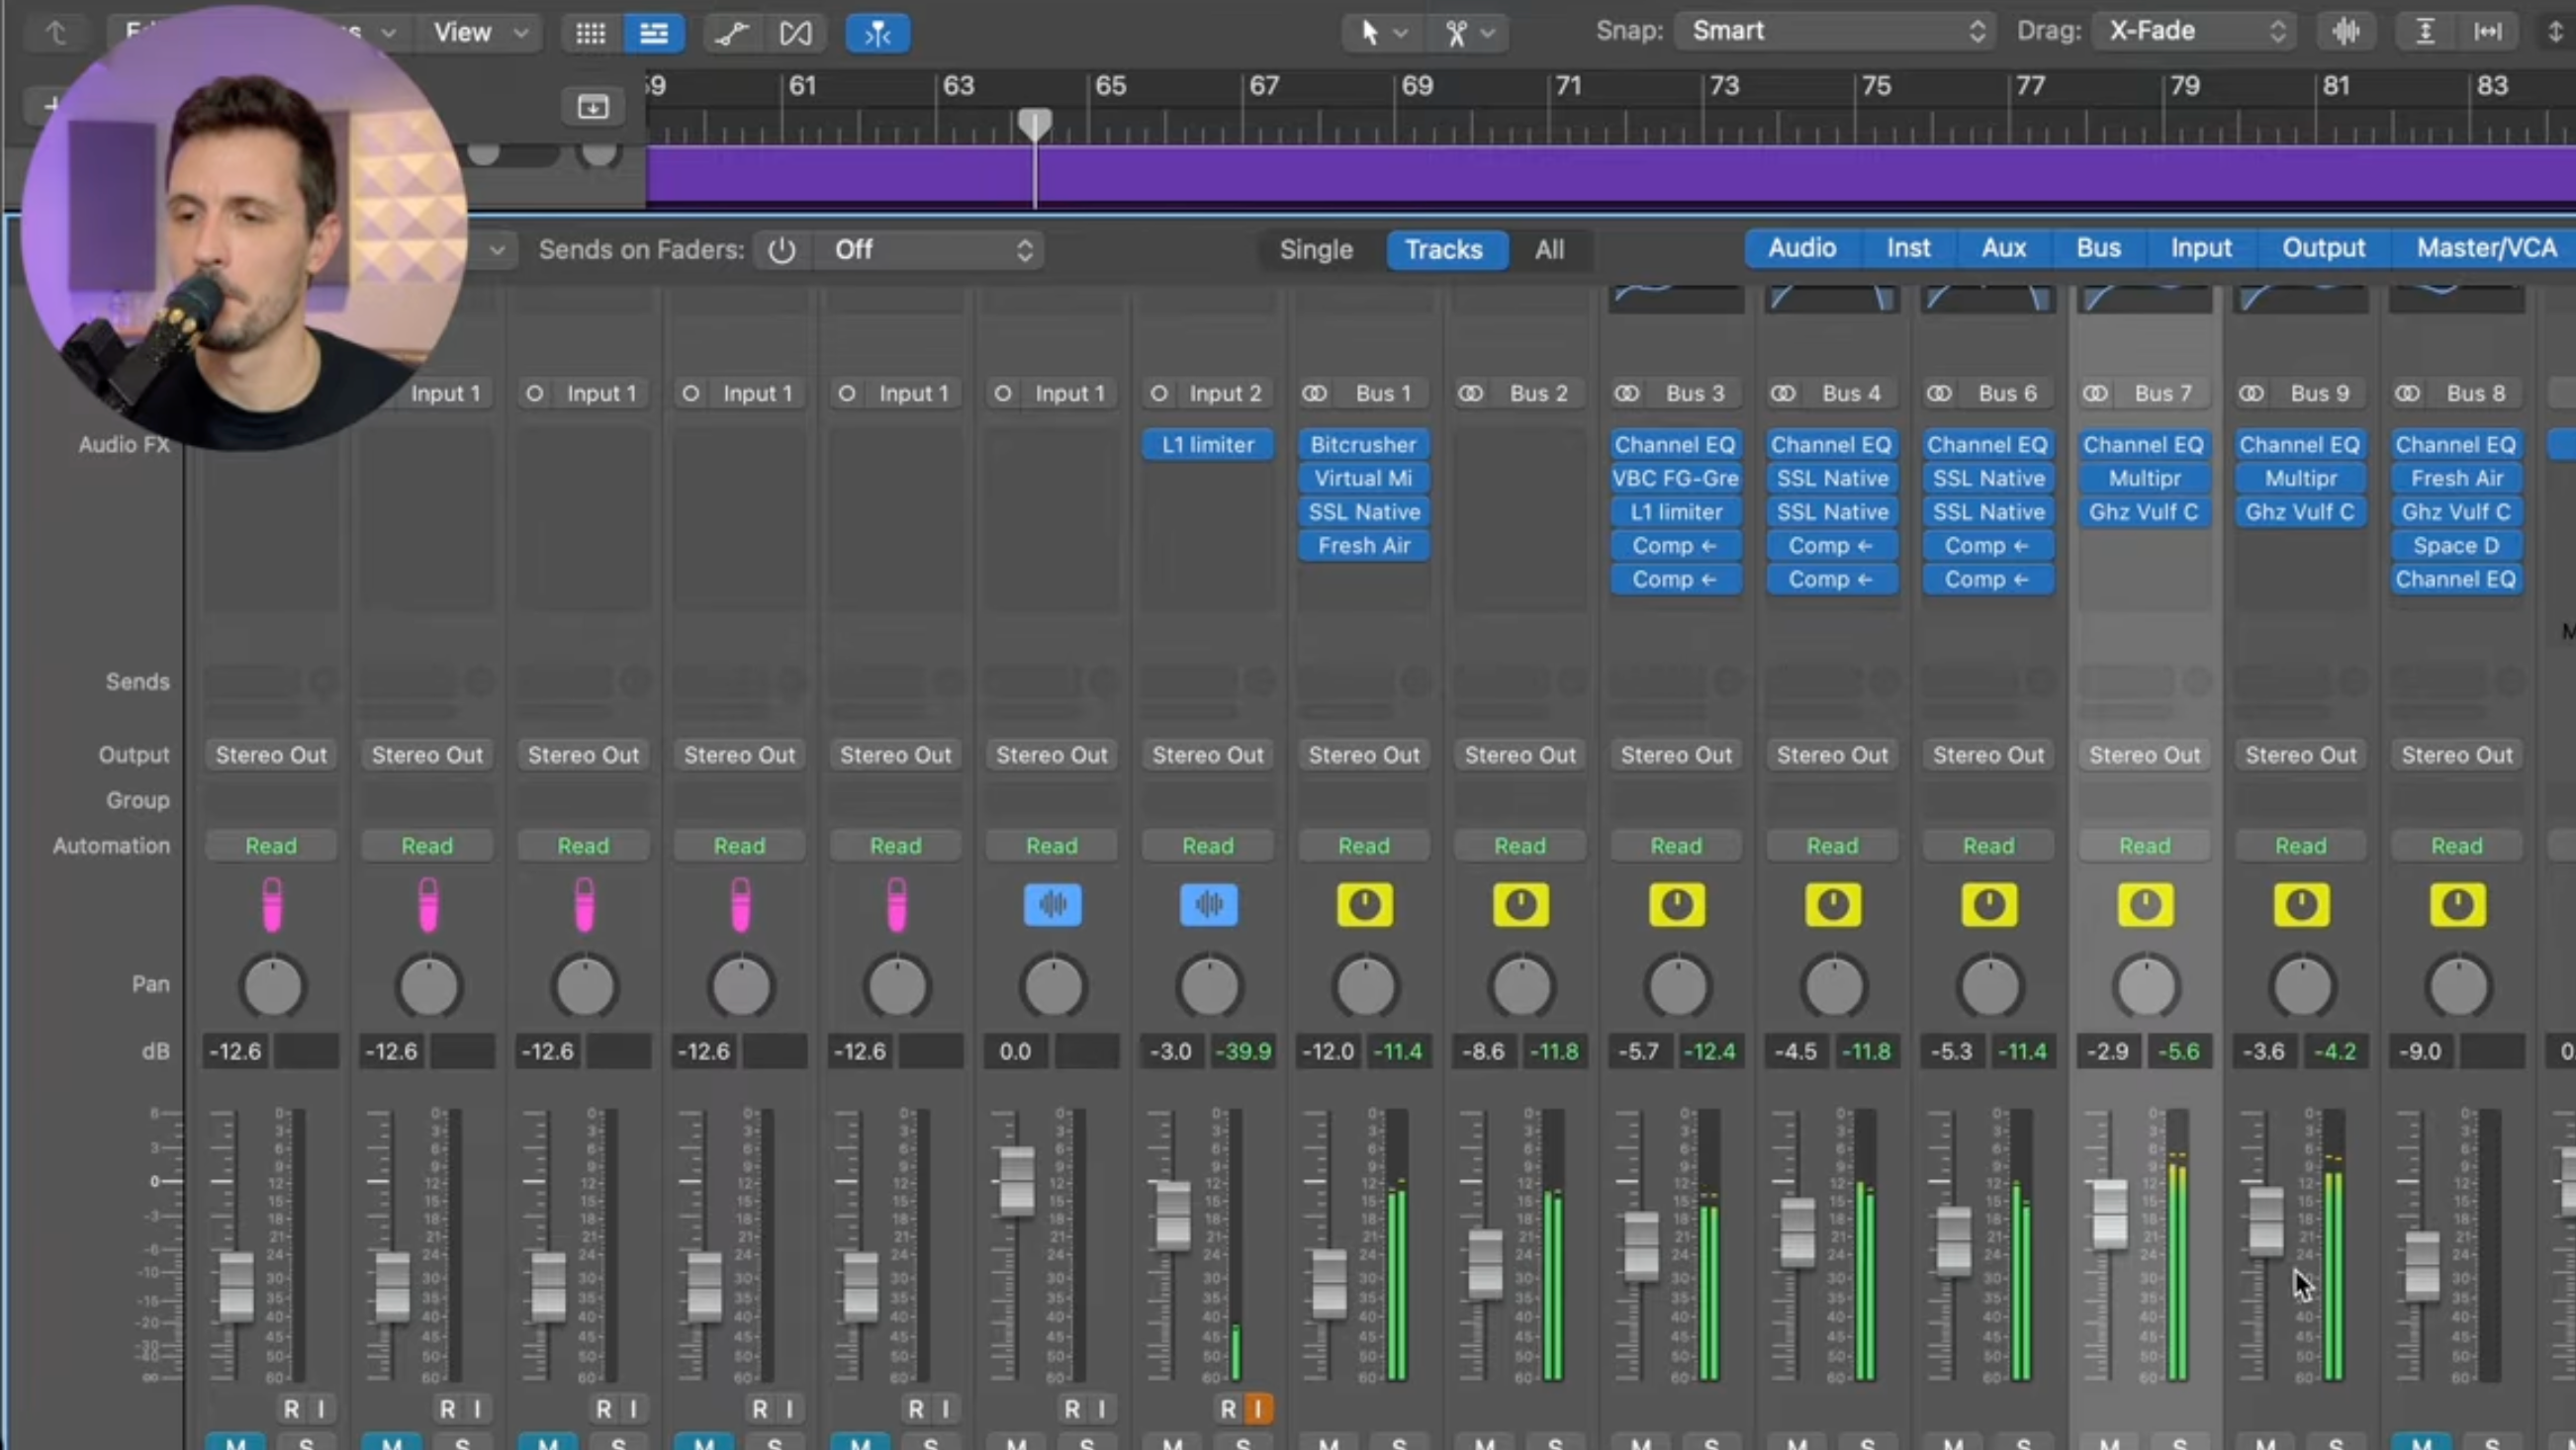2576x1450 pixels.
Task: Click the playhead marker in the ruler
Action: point(1034,124)
